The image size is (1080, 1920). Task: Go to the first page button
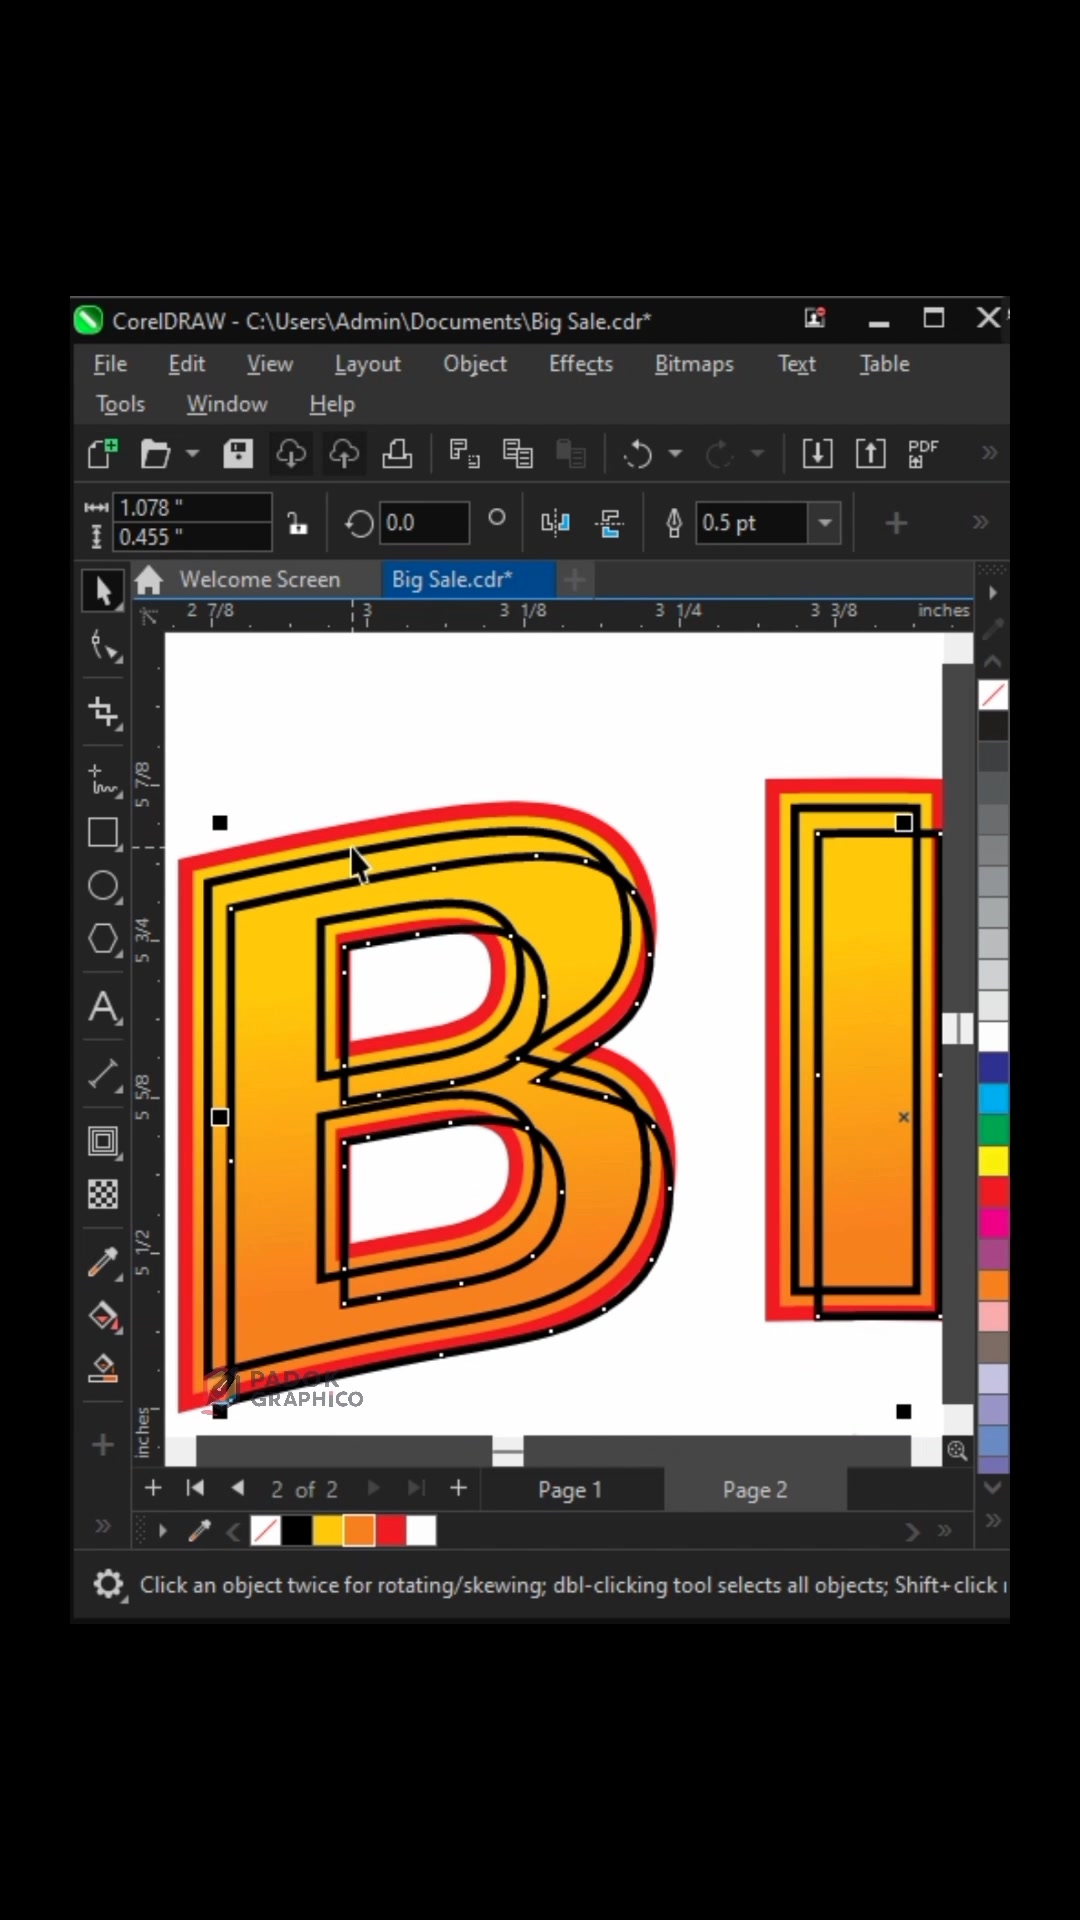tap(195, 1488)
